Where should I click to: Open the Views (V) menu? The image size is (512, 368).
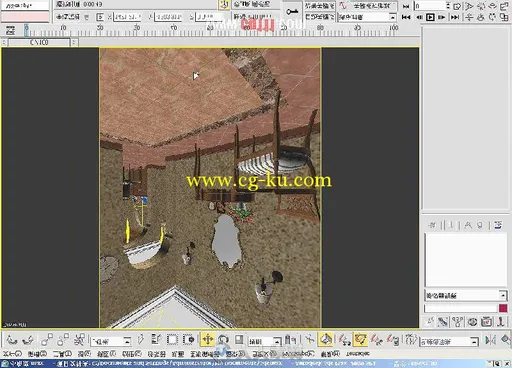point(106,354)
